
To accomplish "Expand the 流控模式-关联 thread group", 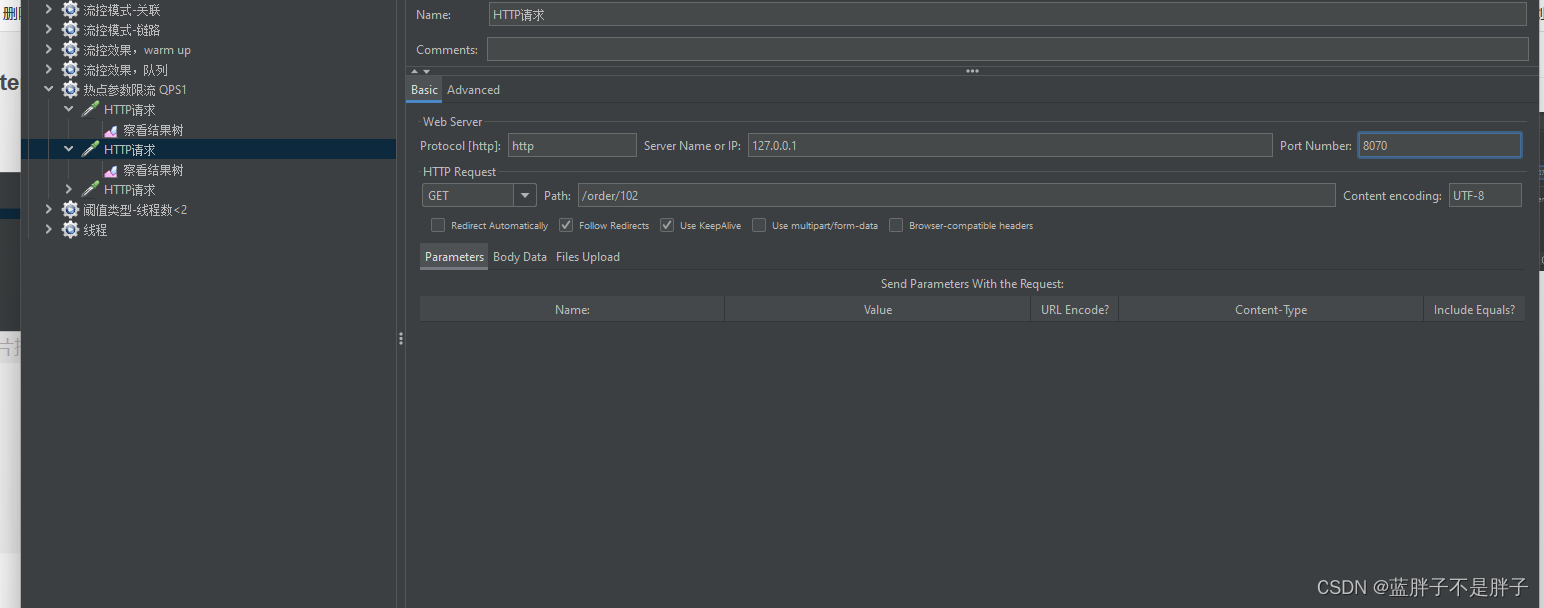I will [x=48, y=10].
